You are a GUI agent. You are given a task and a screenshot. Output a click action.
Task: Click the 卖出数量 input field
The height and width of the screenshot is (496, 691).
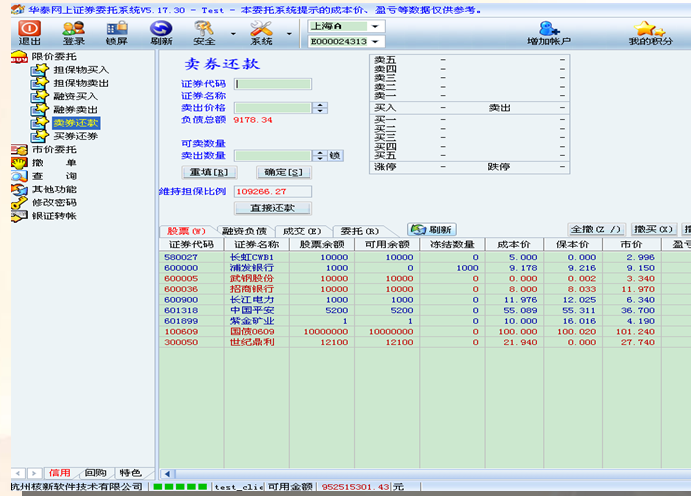(273, 155)
